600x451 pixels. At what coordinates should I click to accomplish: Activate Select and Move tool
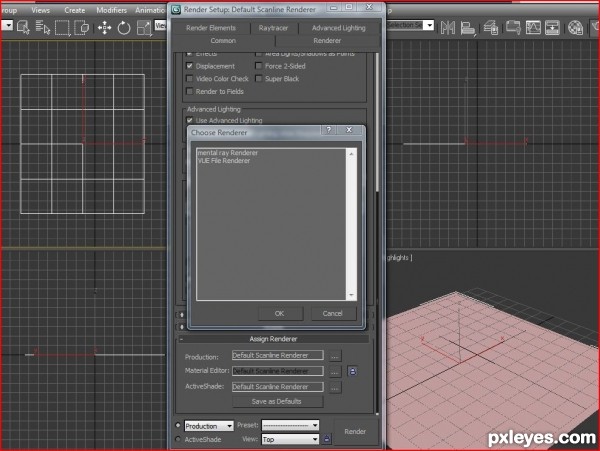104,28
